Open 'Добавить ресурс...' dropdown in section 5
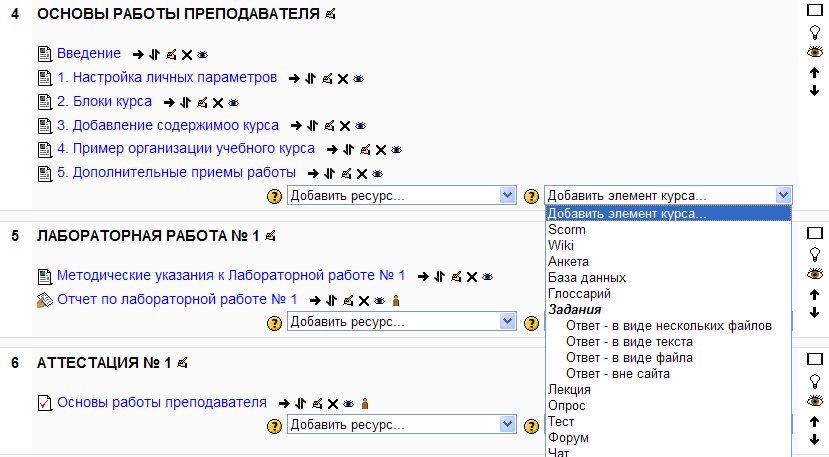 [402, 321]
